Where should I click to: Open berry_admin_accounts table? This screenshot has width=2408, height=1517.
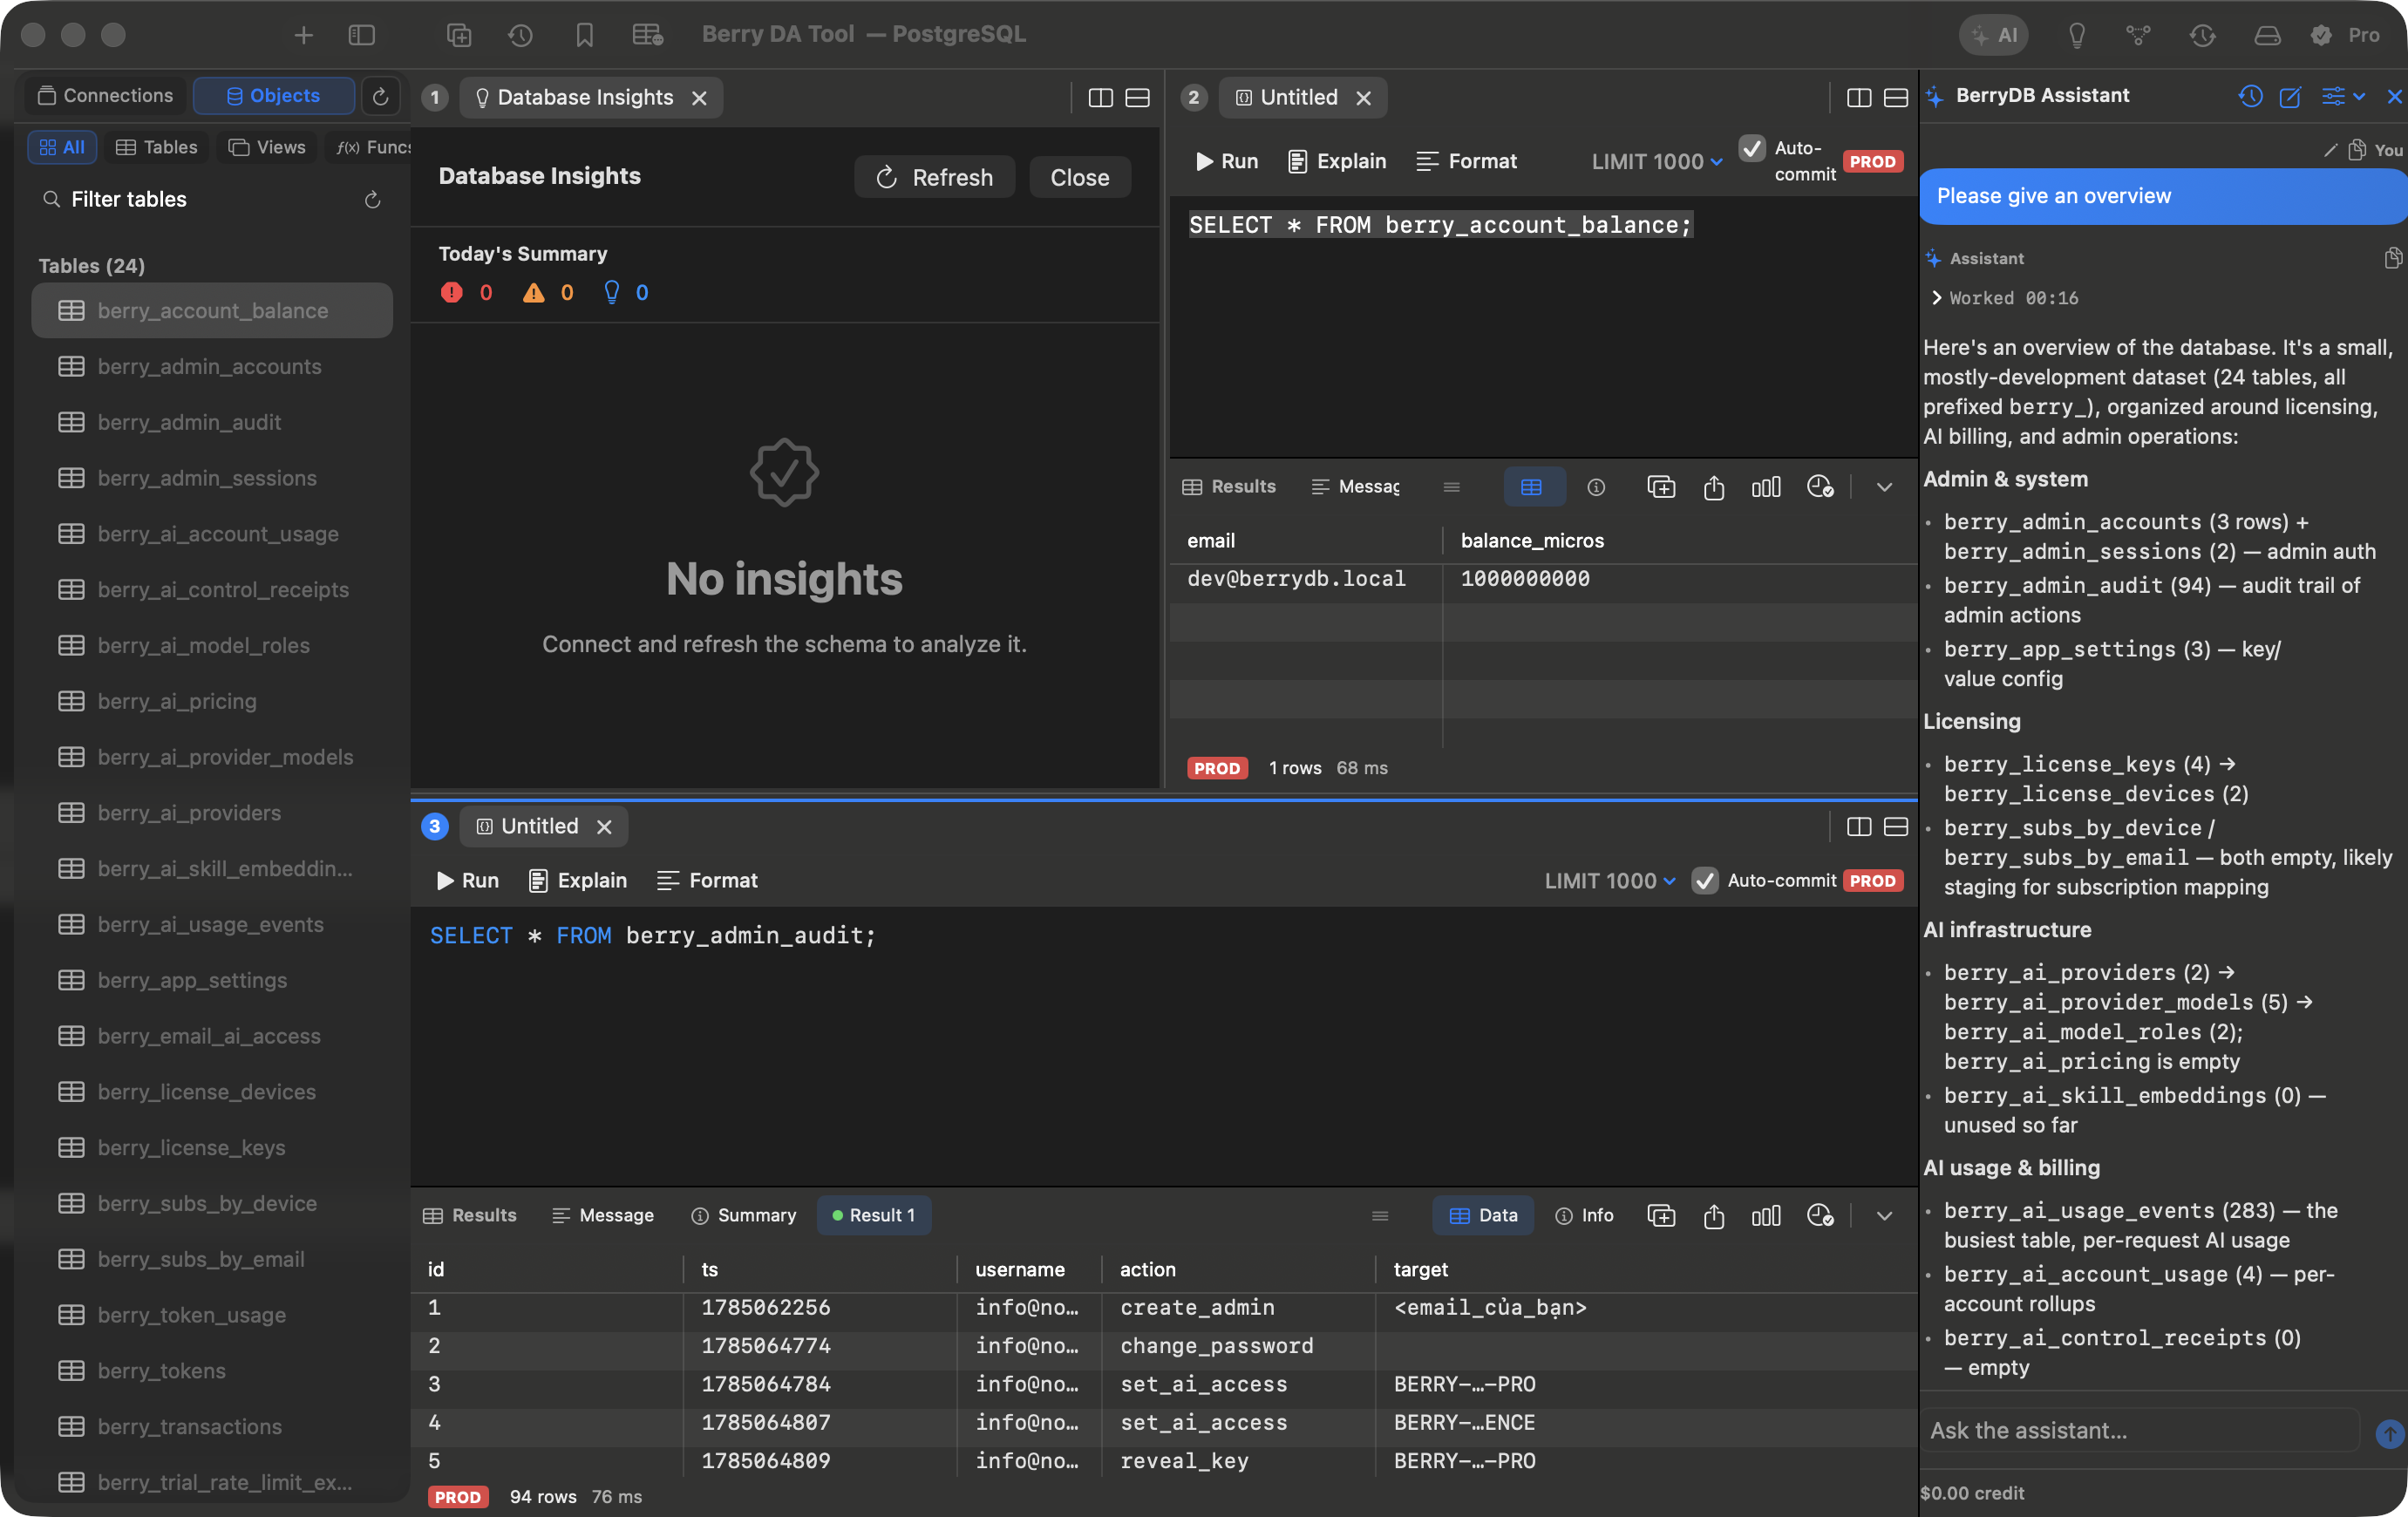pos(211,366)
